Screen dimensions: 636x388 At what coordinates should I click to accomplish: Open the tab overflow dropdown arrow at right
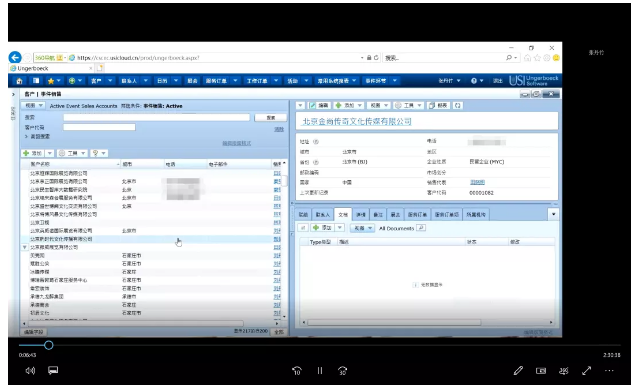(x=554, y=214)
